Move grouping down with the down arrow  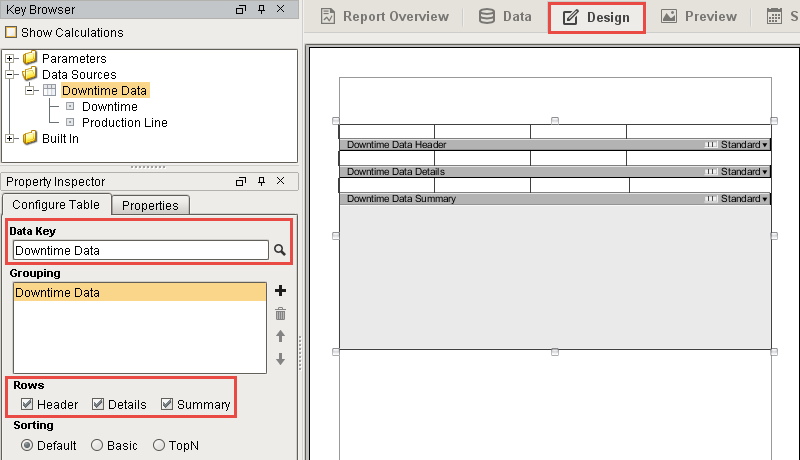[x=280, y=359]
